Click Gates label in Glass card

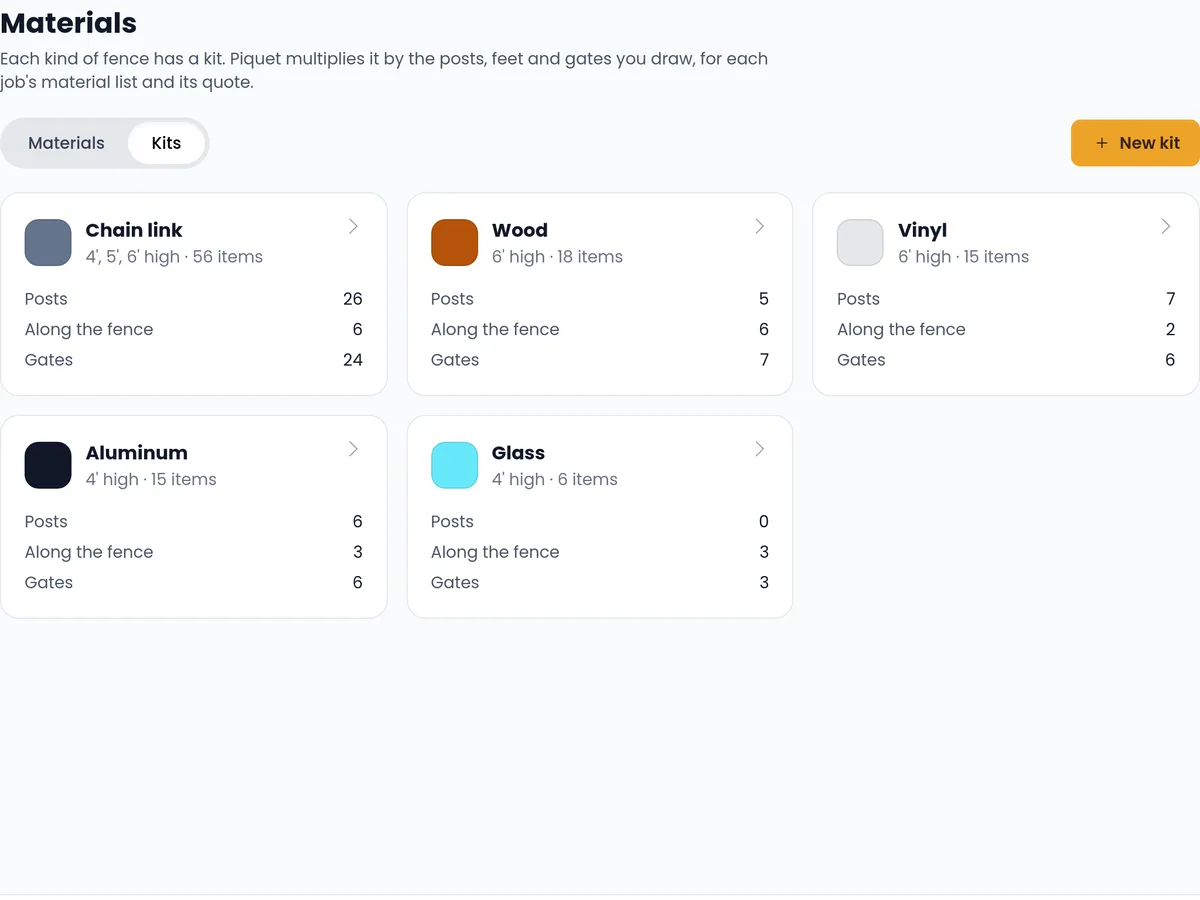455,583
